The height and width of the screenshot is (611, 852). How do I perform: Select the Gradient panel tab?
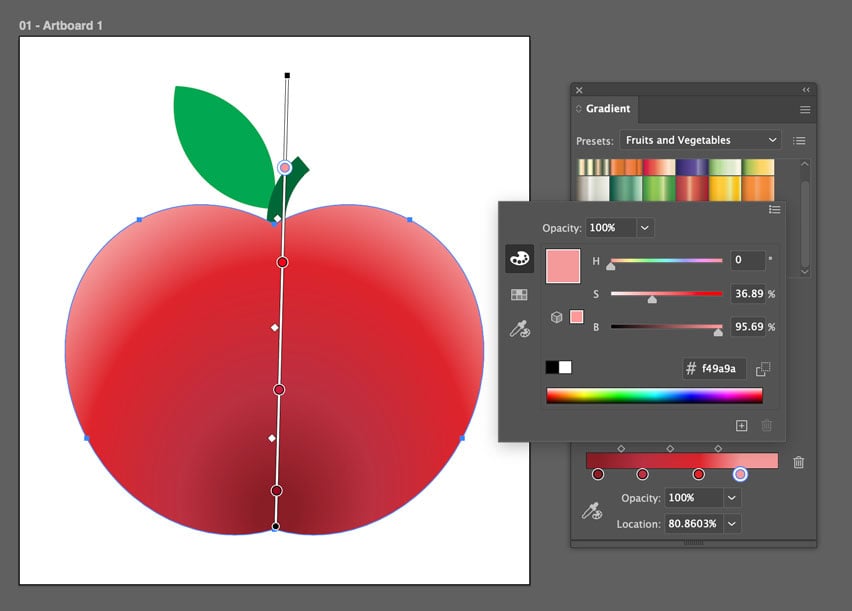(608, 109)
